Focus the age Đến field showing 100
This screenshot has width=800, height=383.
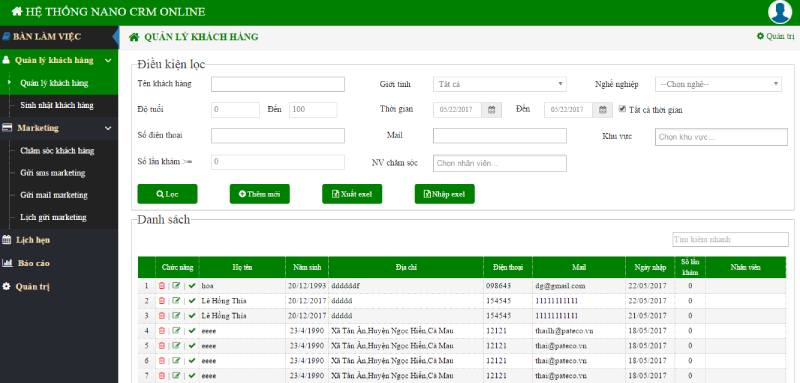313,110
